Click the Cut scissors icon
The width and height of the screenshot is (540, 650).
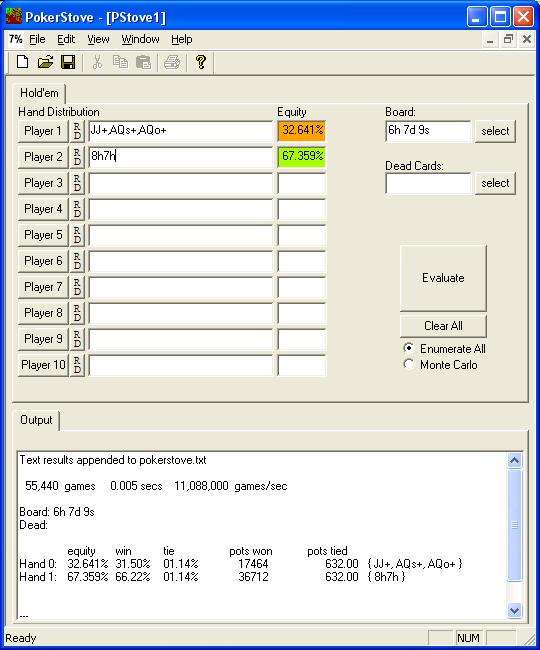[97, 62]
